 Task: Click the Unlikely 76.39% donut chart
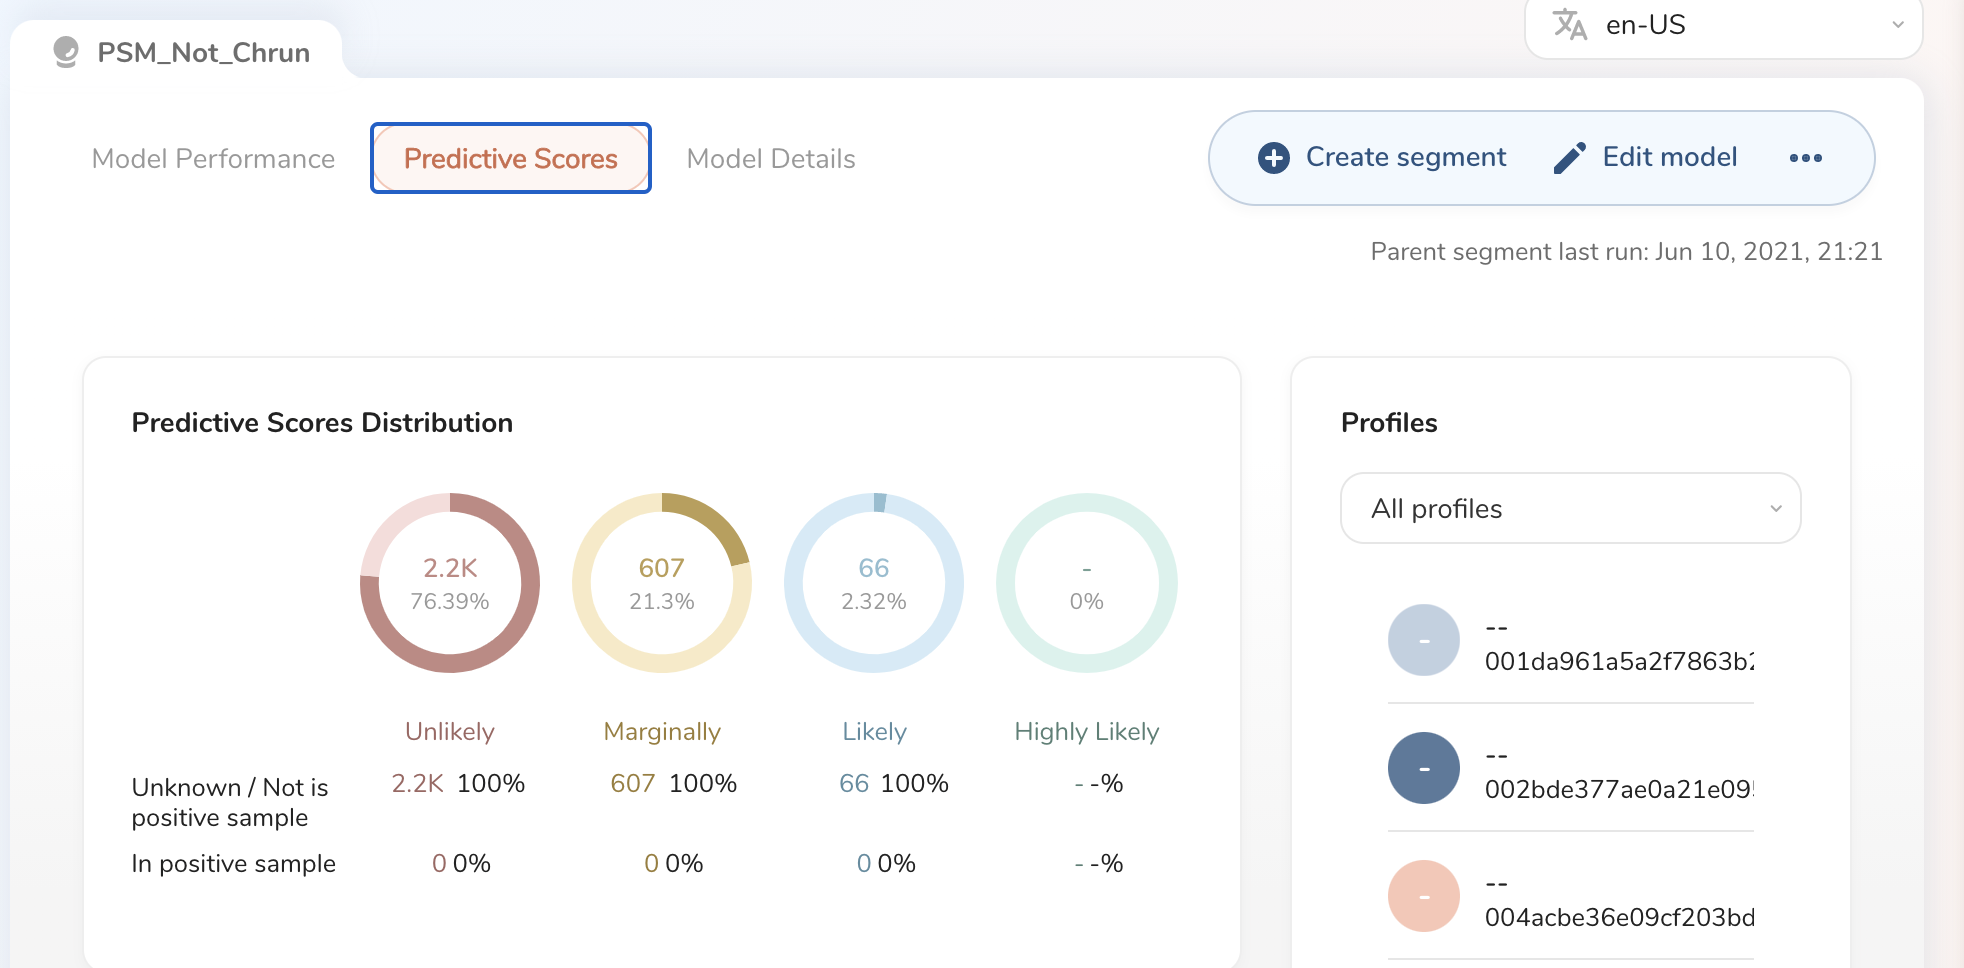click(x=450, y=583)
